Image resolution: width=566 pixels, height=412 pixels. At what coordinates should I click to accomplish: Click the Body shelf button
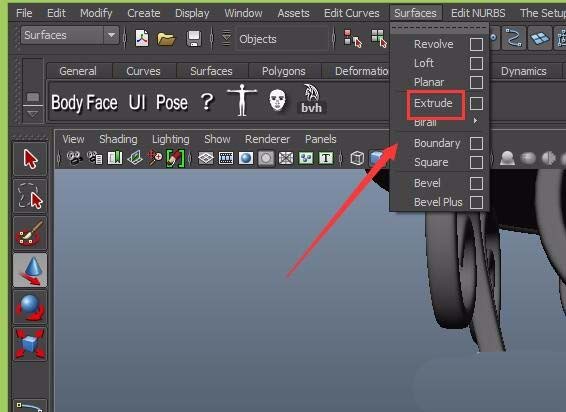point(67,103)
